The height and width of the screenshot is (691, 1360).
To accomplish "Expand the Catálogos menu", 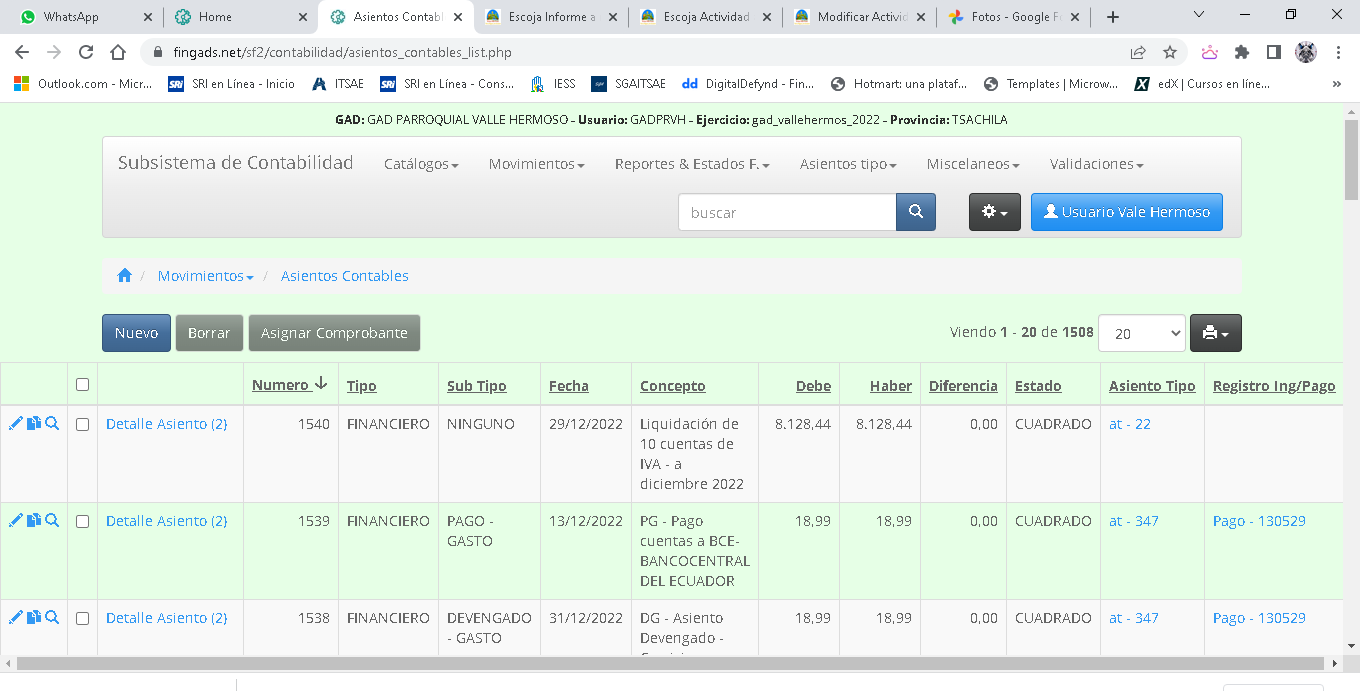I will click(421, 164).
